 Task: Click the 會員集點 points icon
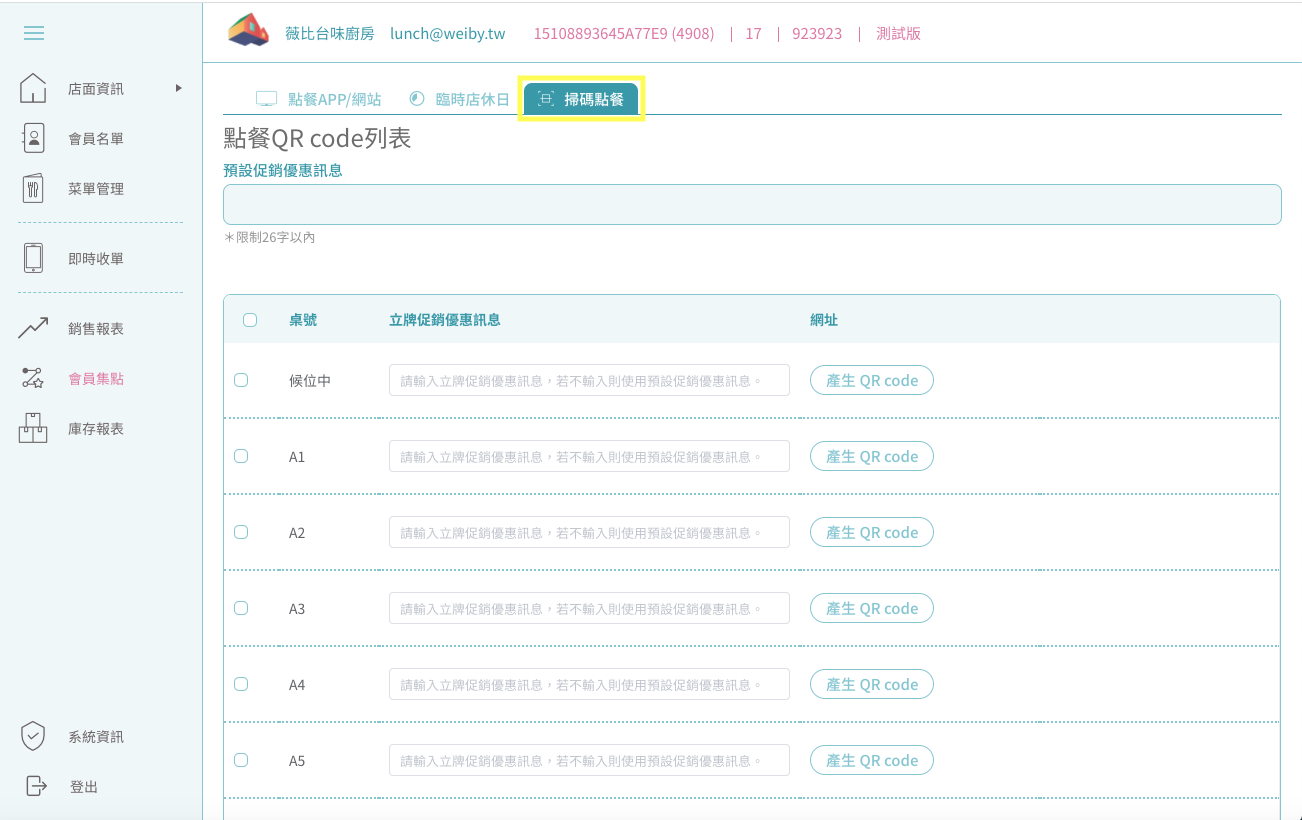point(33,378)
